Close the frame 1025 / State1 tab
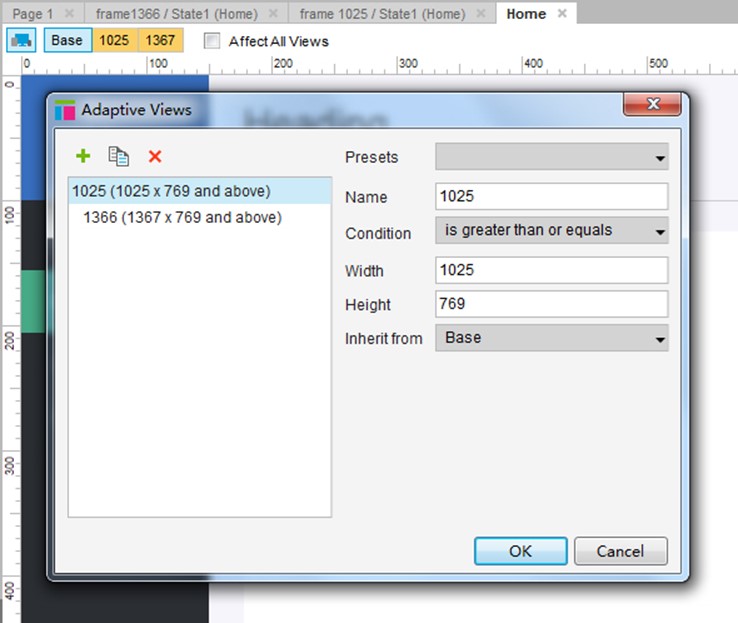Screen dimensions: 738x623 pos(481,14)
